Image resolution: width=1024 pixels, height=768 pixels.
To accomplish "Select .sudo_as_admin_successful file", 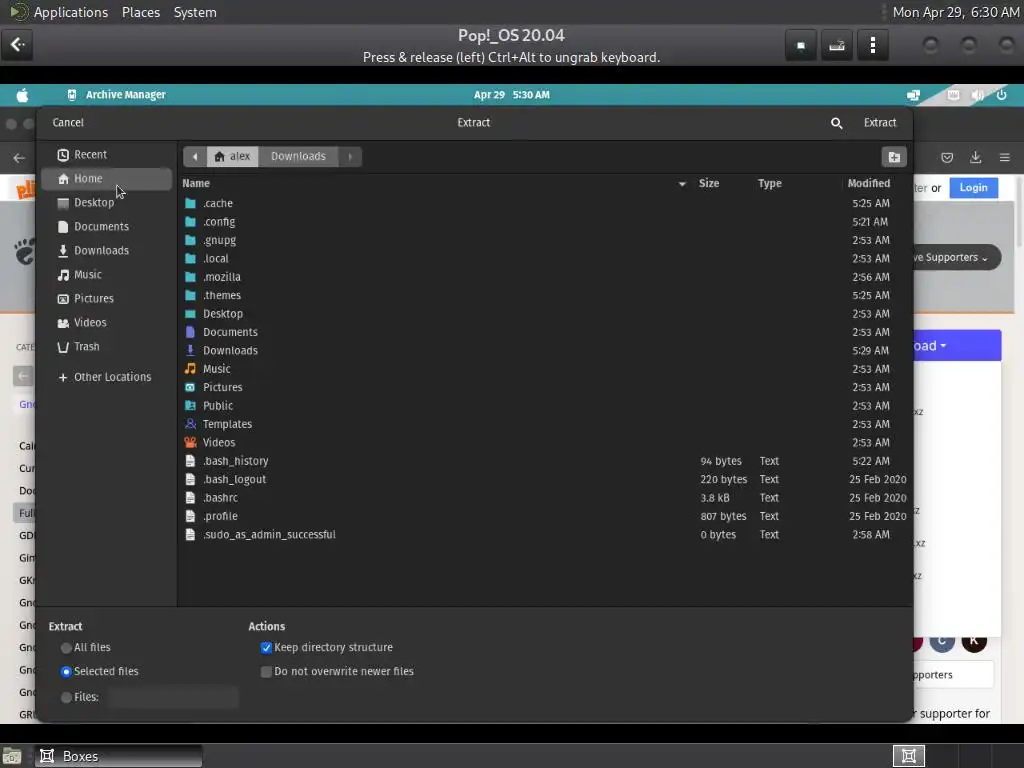I will (x=544, y=534).
